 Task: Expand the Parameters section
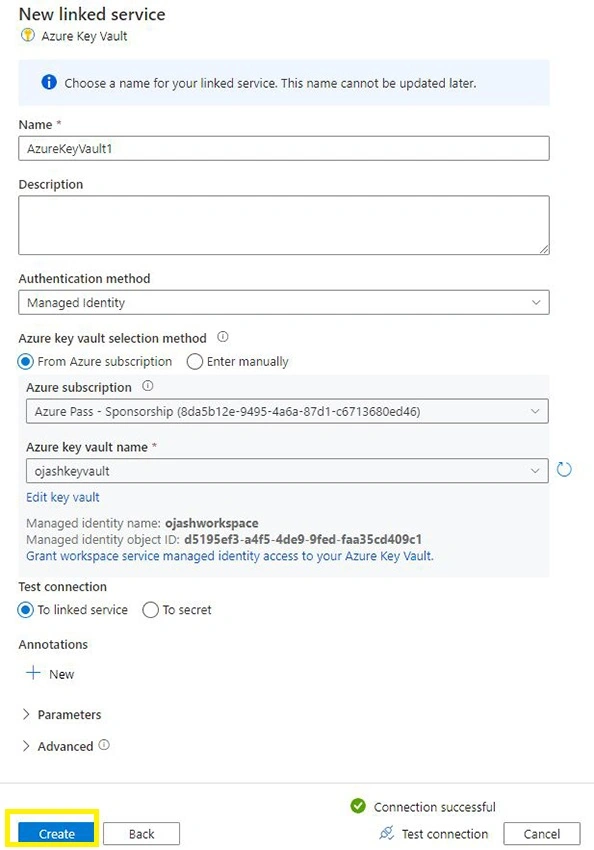pyautogui.click(x=61, y=714)
